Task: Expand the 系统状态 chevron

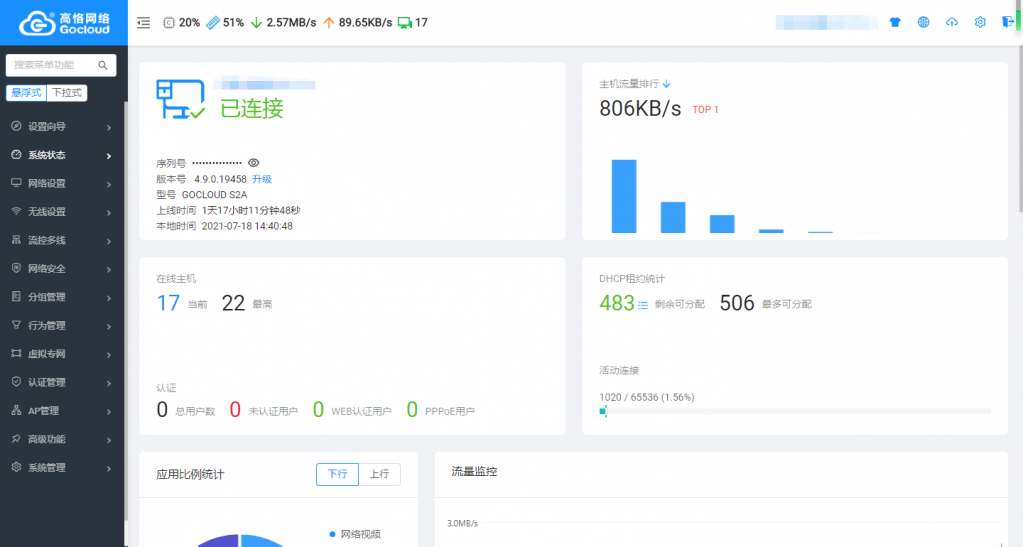Action: point(109,155)
